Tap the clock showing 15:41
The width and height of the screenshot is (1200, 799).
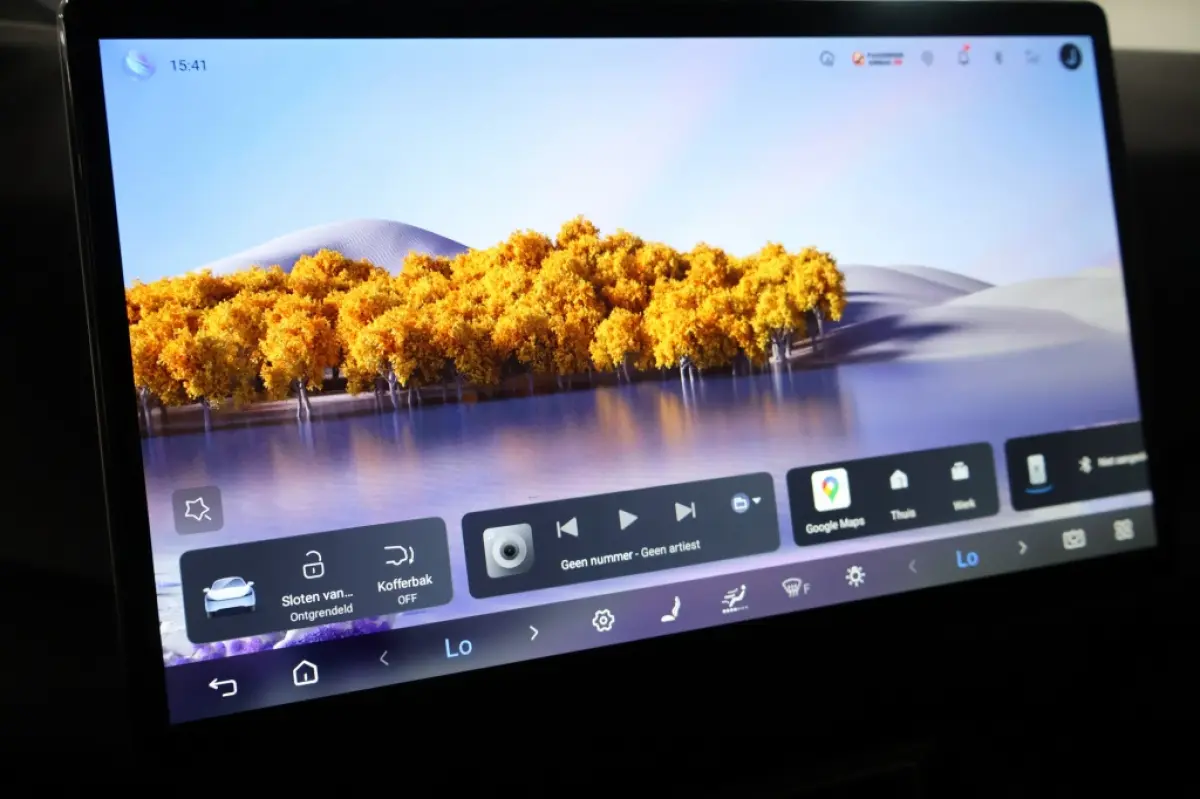188,65
